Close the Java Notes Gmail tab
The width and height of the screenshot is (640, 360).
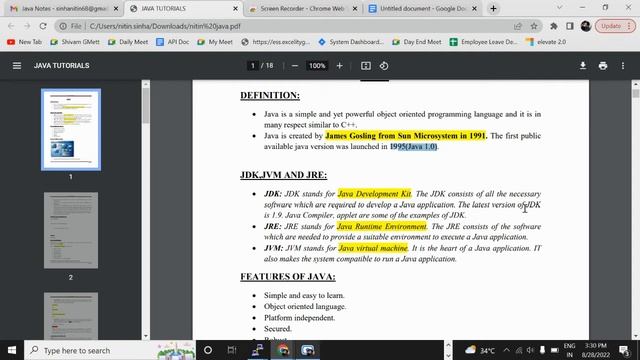pyautogui.click(x=116, y=9)
